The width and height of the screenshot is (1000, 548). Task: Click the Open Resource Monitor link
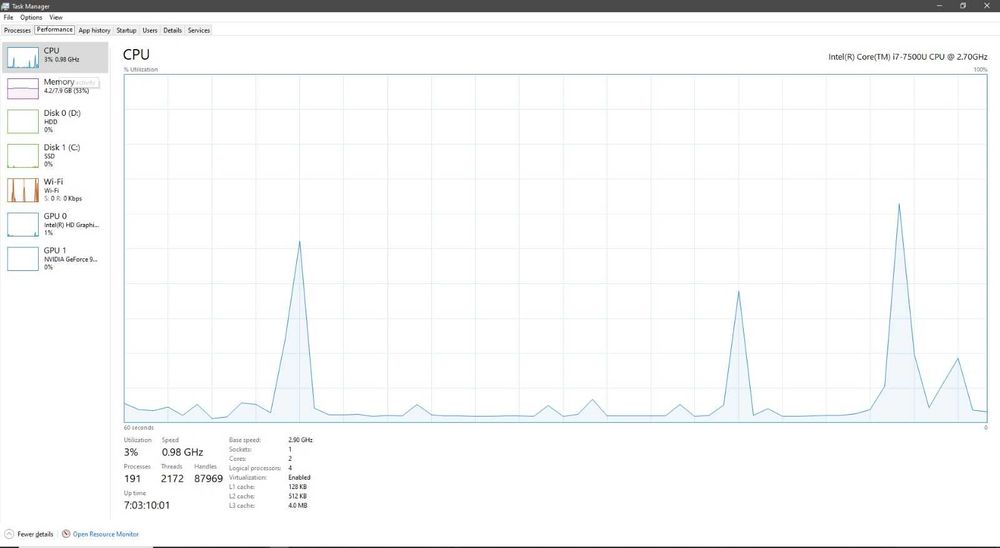tap(105, 534)
